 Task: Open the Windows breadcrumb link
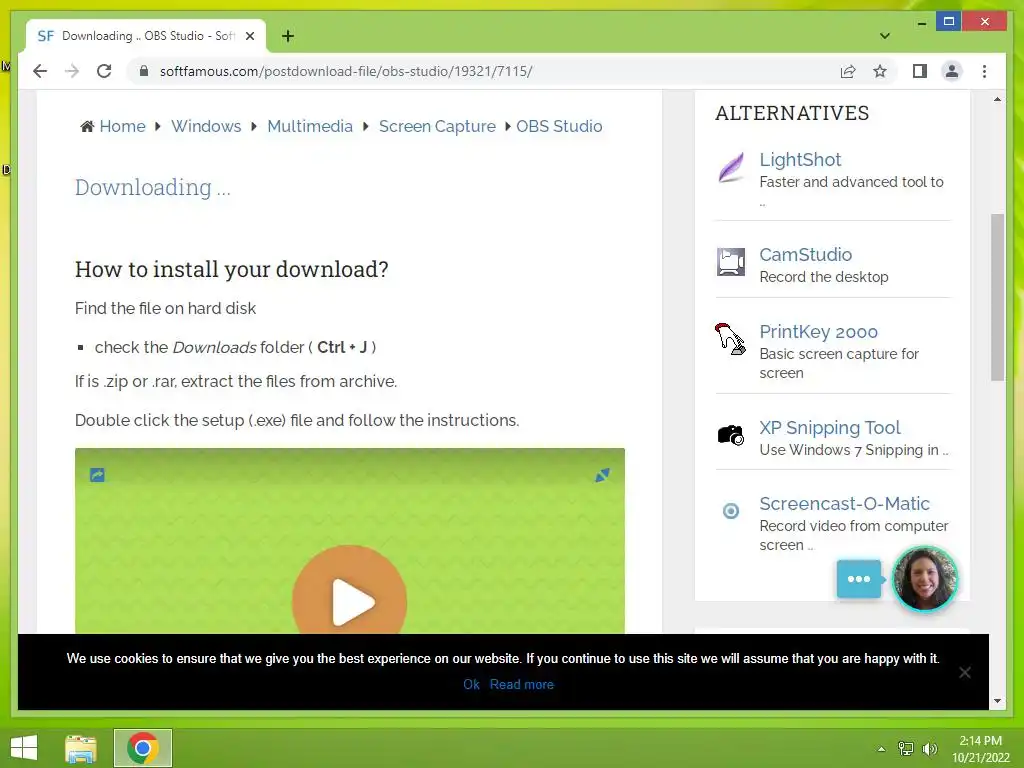206,126
